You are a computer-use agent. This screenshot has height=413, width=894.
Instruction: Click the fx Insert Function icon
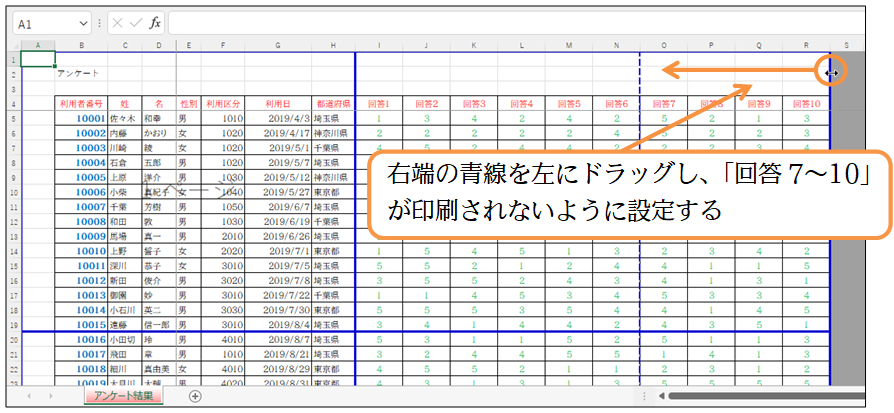[x=155, y=23]
